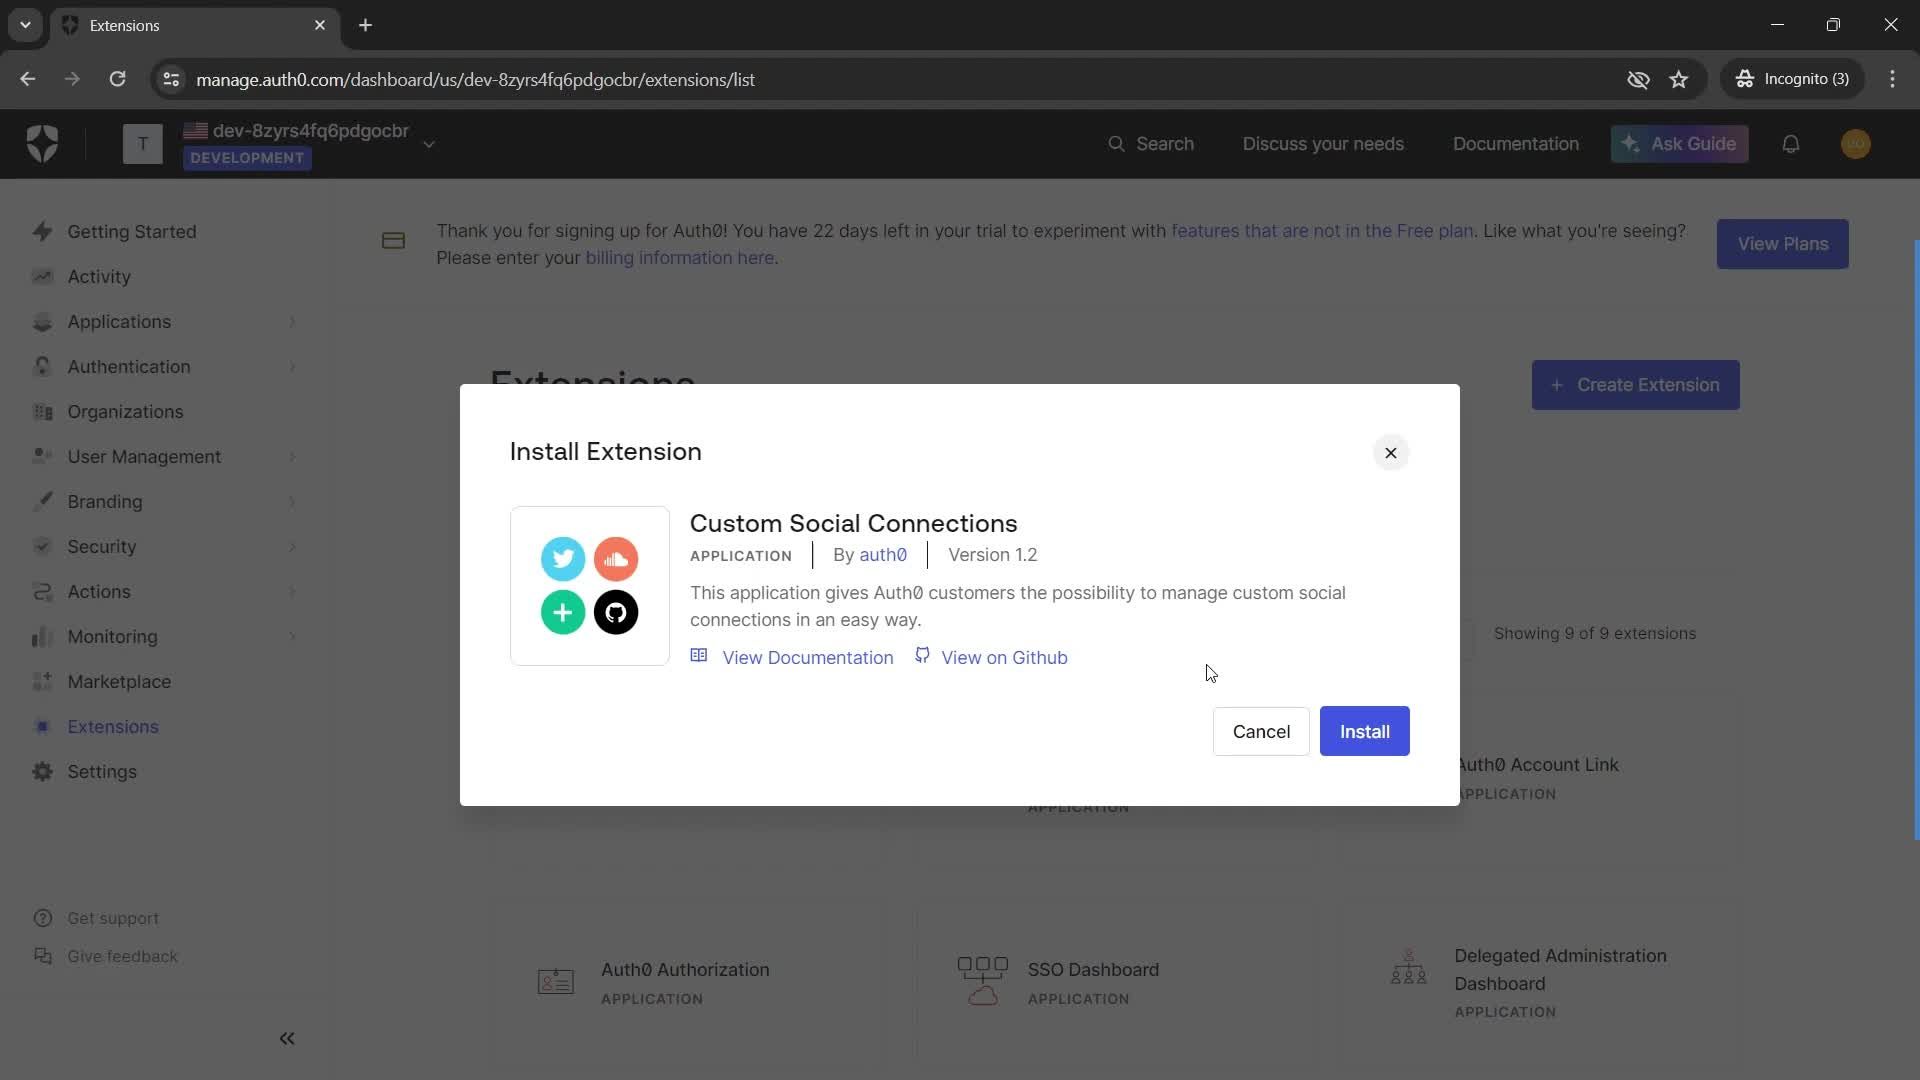Click the View Plans button
The image size is (1920, 1080).
coord(1782,244)
